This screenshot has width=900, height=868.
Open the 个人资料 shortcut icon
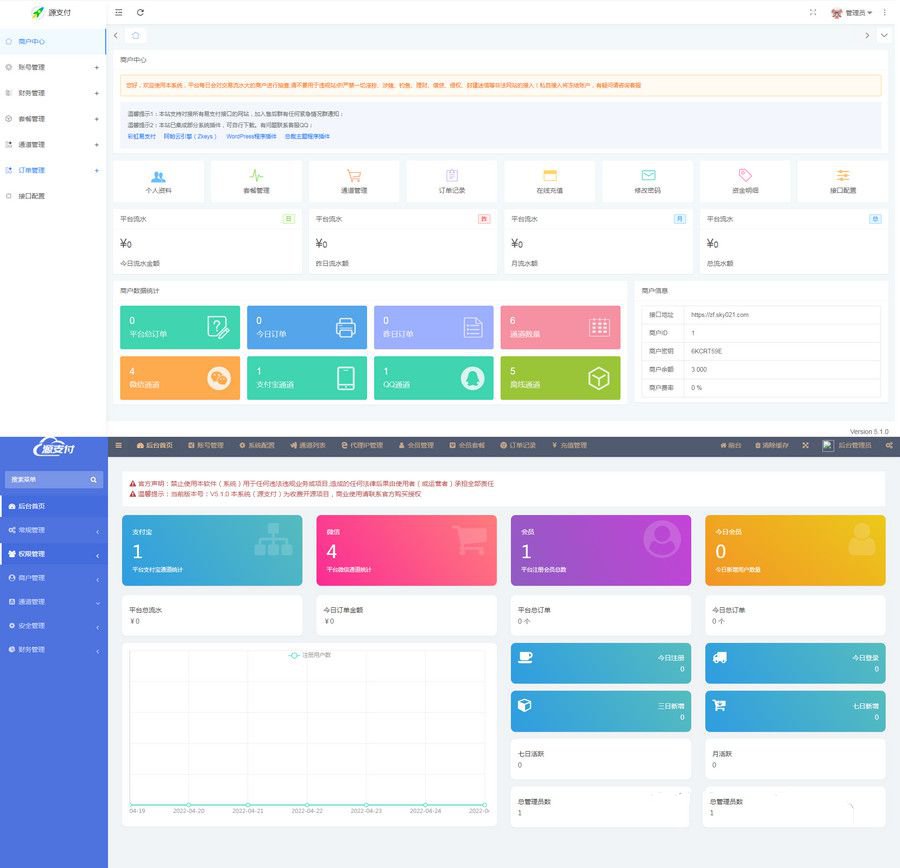[158, 176]
